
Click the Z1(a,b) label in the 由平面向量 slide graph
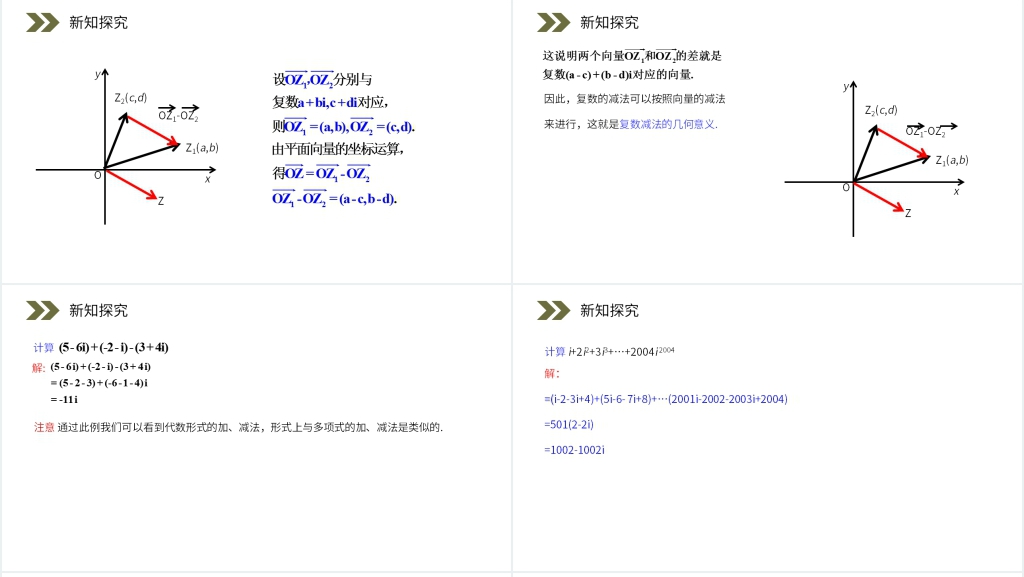tap(202, 148)
